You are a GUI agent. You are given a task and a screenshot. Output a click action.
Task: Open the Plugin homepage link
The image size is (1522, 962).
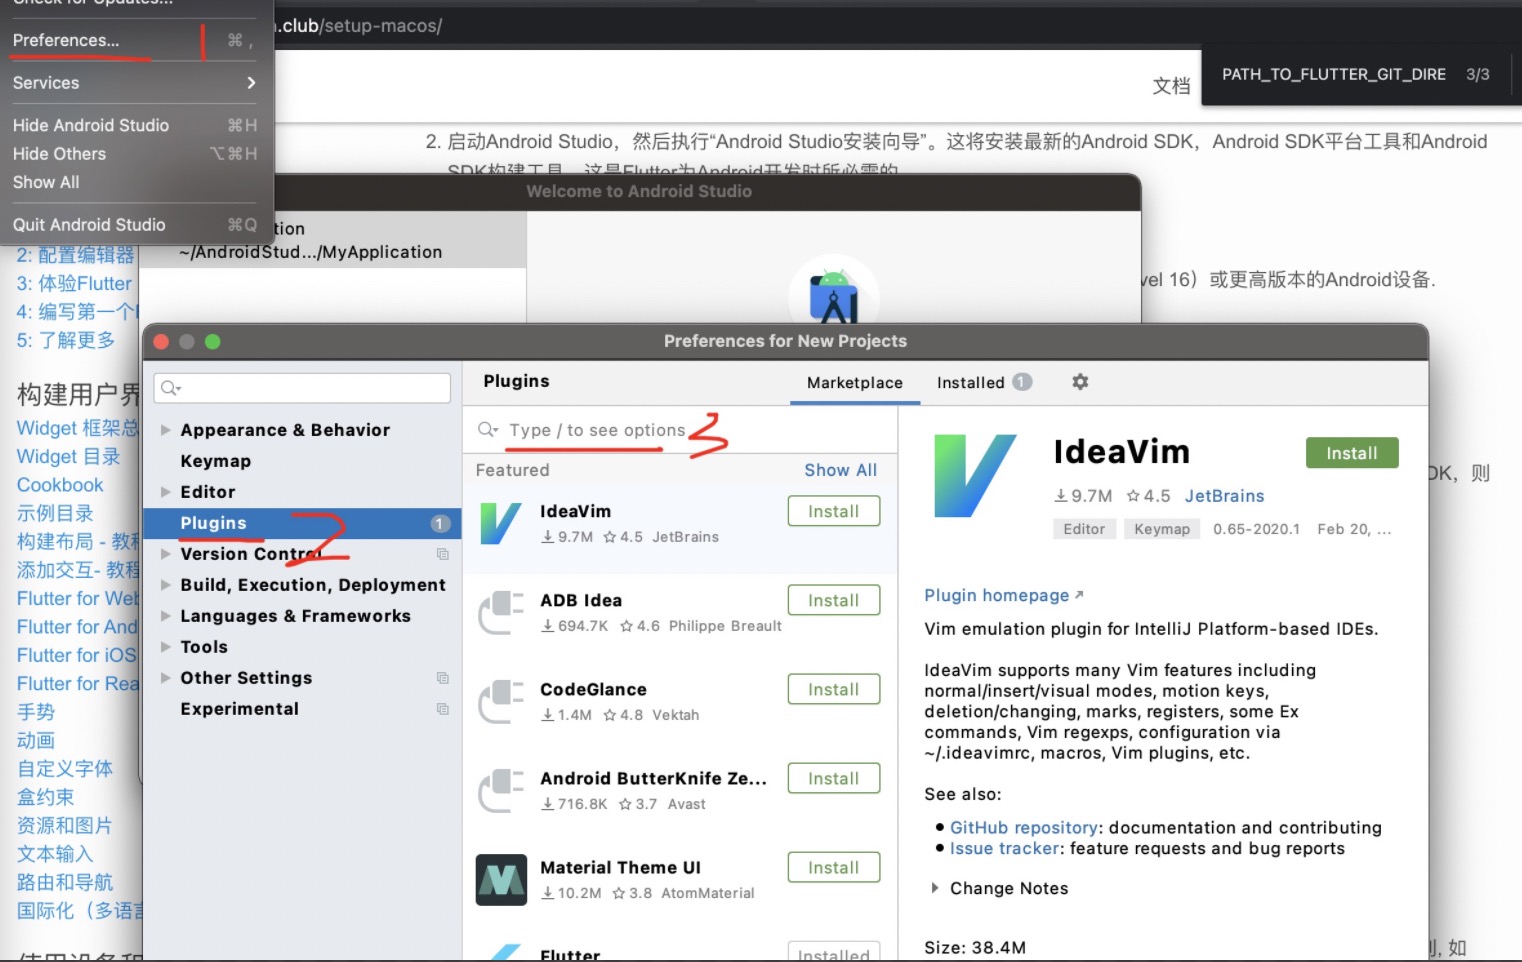point(997,595)
